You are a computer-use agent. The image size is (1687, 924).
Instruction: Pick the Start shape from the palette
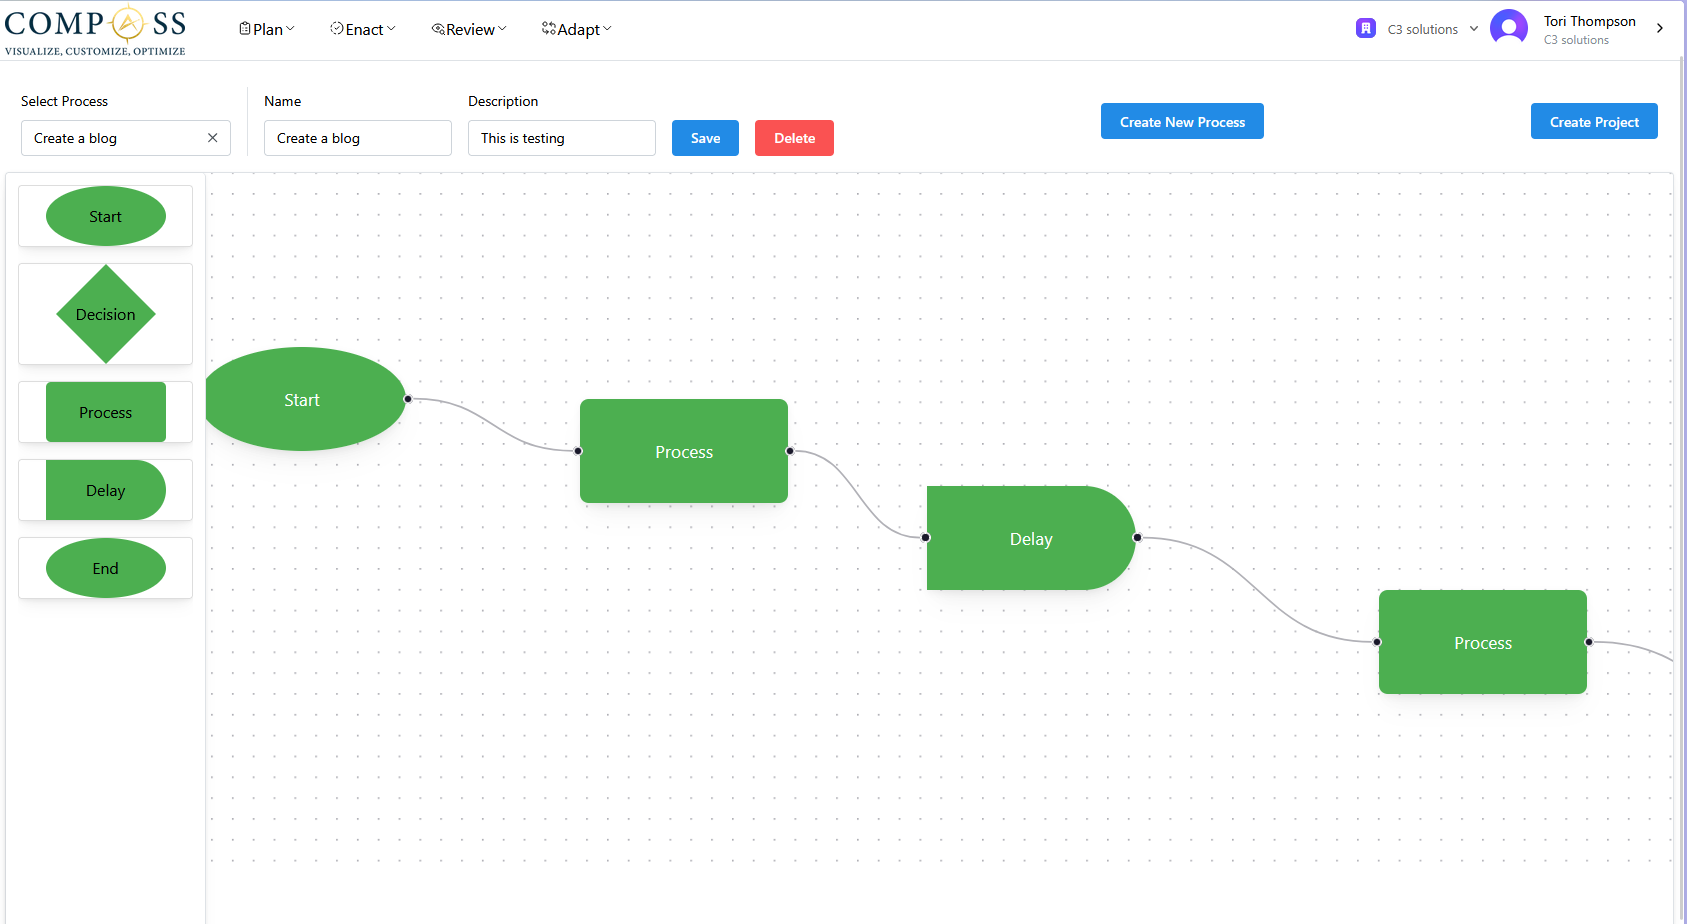[105, 216]
